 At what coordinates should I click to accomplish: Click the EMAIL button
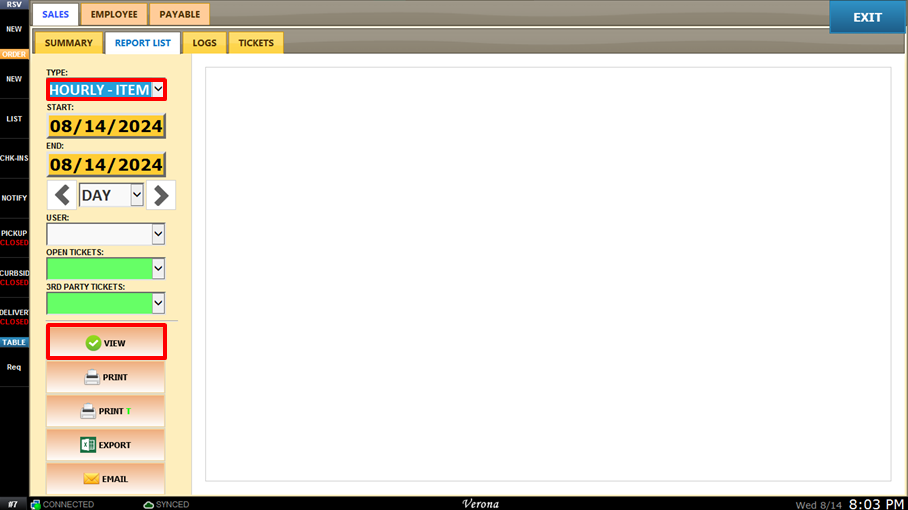click(106, 479)
